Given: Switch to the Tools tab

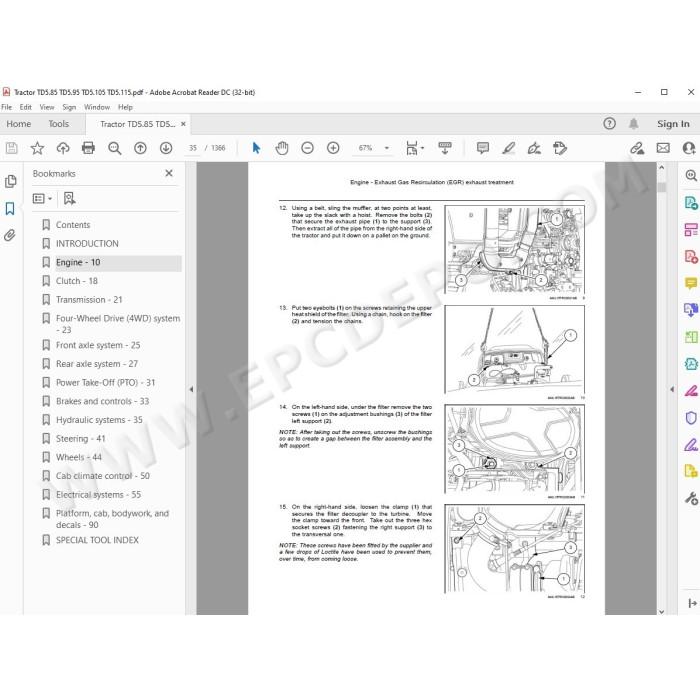Looking at the screenshot, I should tap(58, 124).
